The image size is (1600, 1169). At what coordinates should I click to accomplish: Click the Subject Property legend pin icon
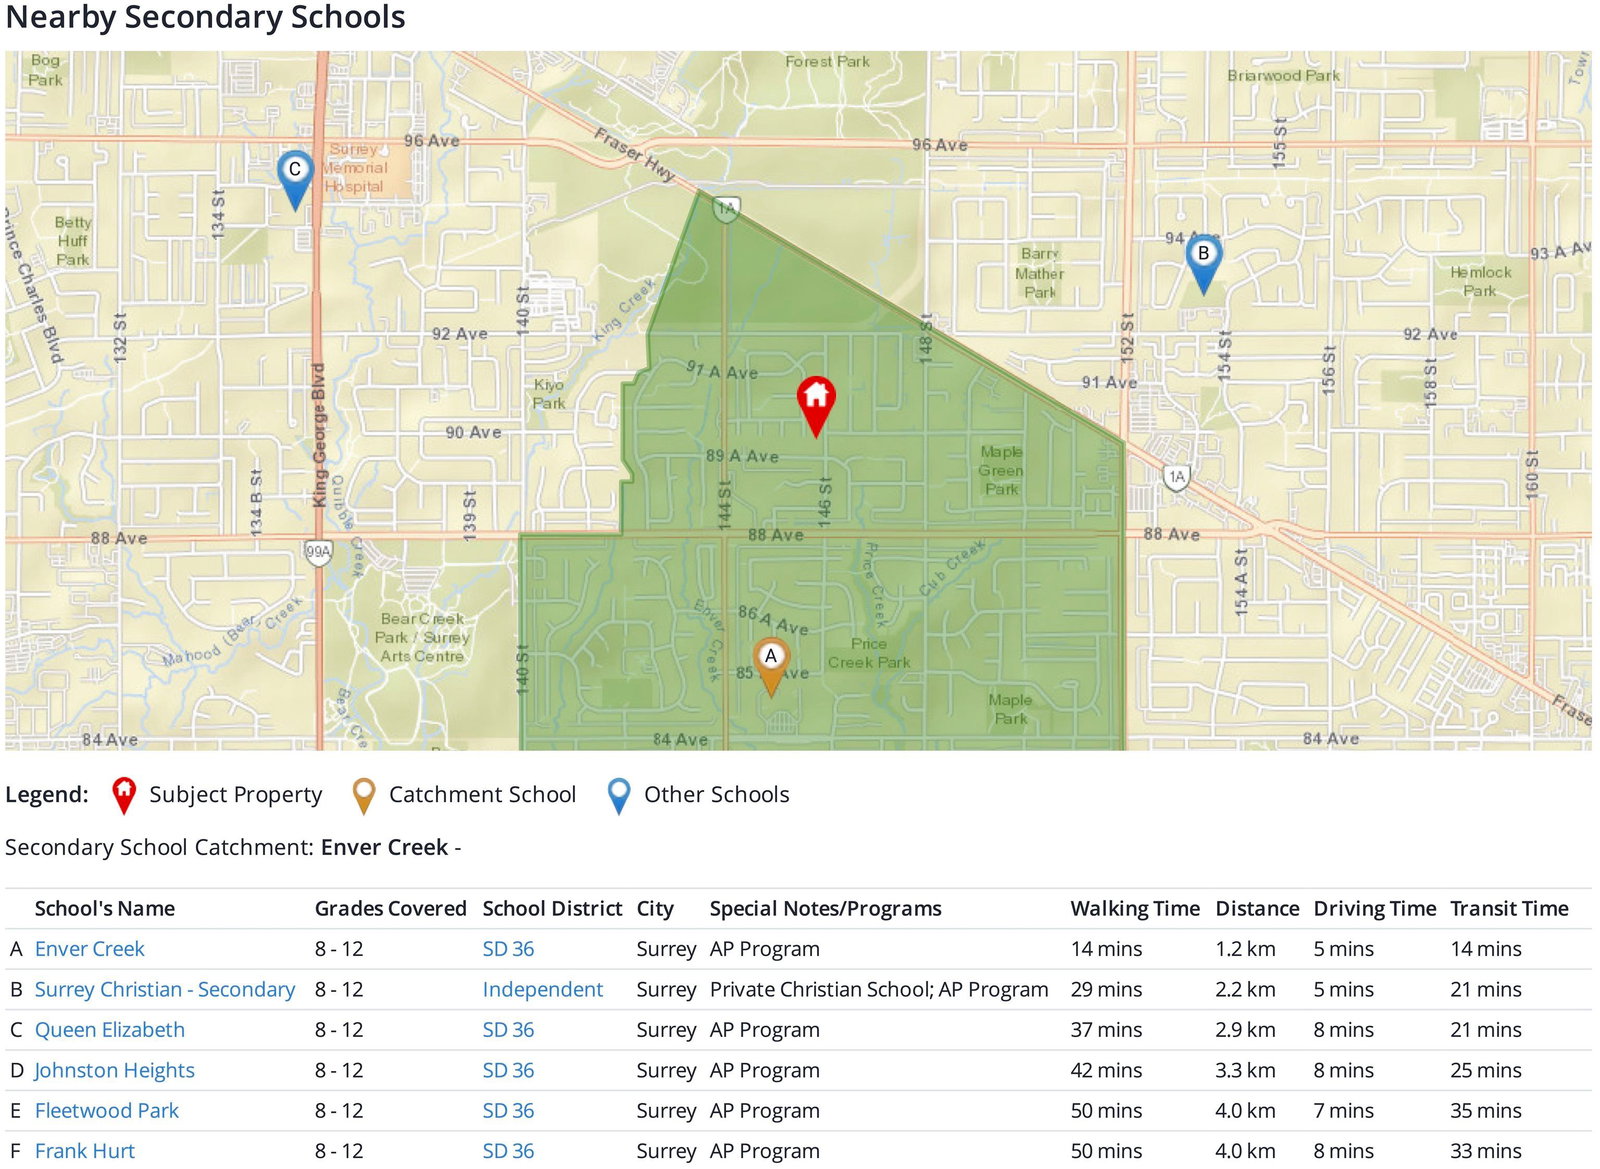click(124, 796)
